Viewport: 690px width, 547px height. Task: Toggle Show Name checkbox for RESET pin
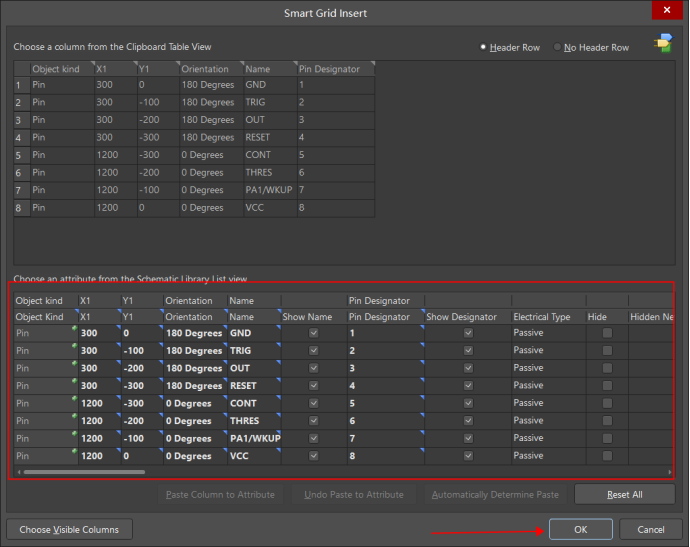(x=314, y=386)
